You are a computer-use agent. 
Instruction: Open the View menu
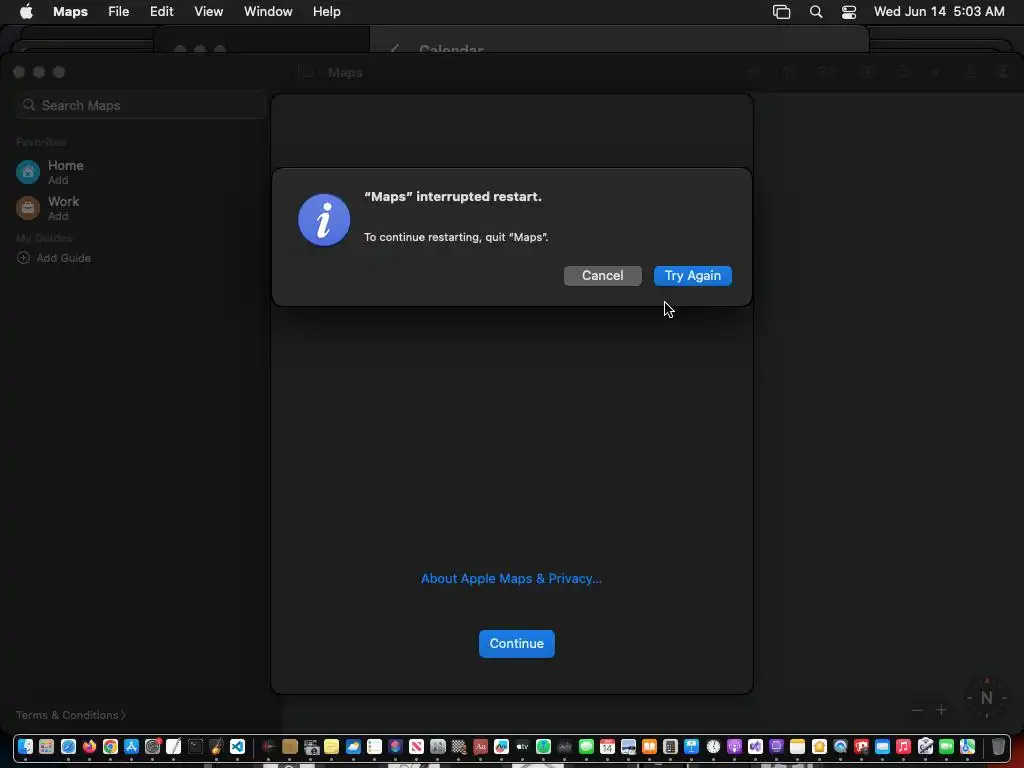(x=208, y=12)
